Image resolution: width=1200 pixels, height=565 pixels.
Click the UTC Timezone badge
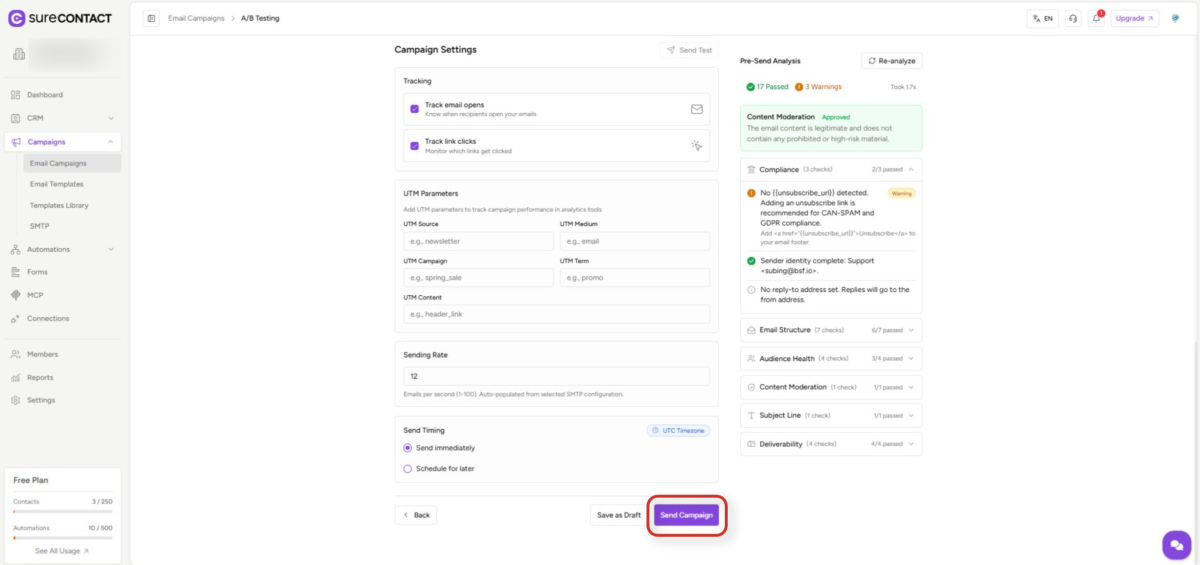[678, 430]
